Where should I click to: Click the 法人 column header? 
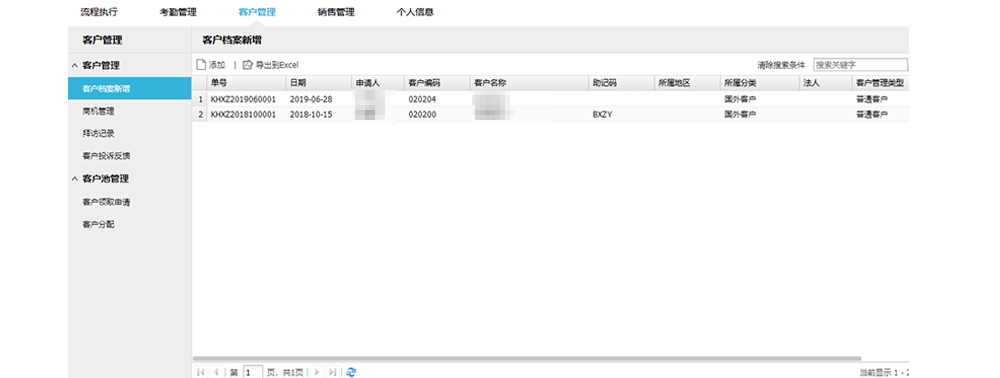pyautogui.click(x=825, y=84)
